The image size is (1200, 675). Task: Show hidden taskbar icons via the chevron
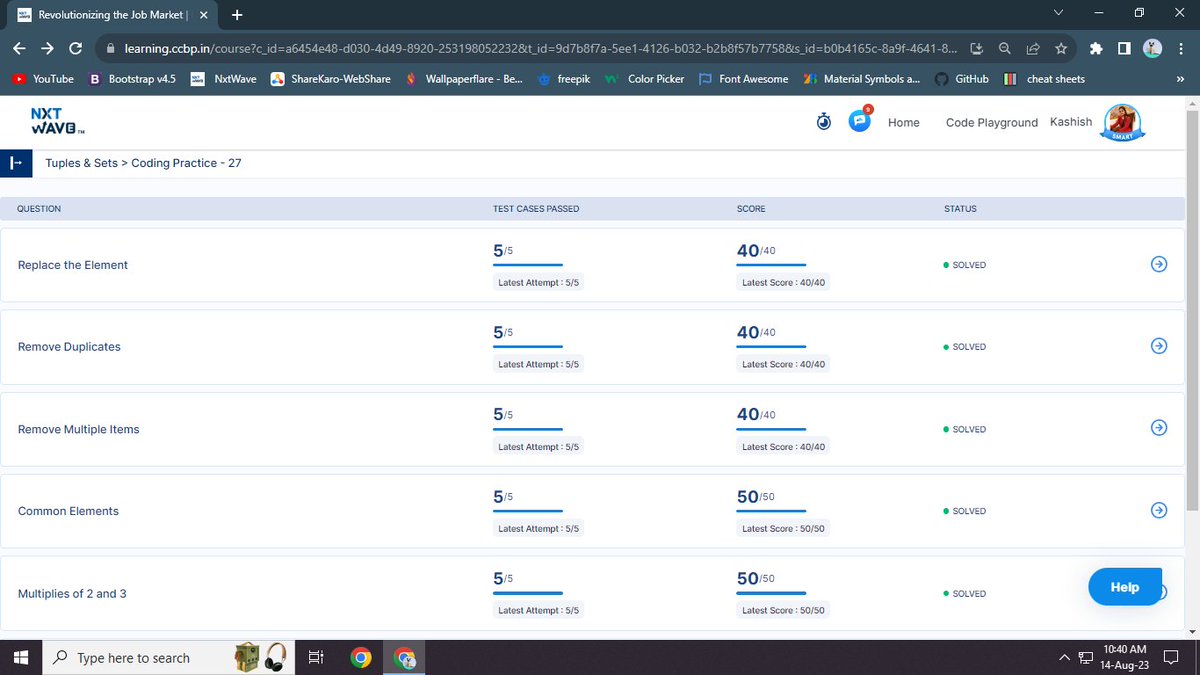point(1064,658)
